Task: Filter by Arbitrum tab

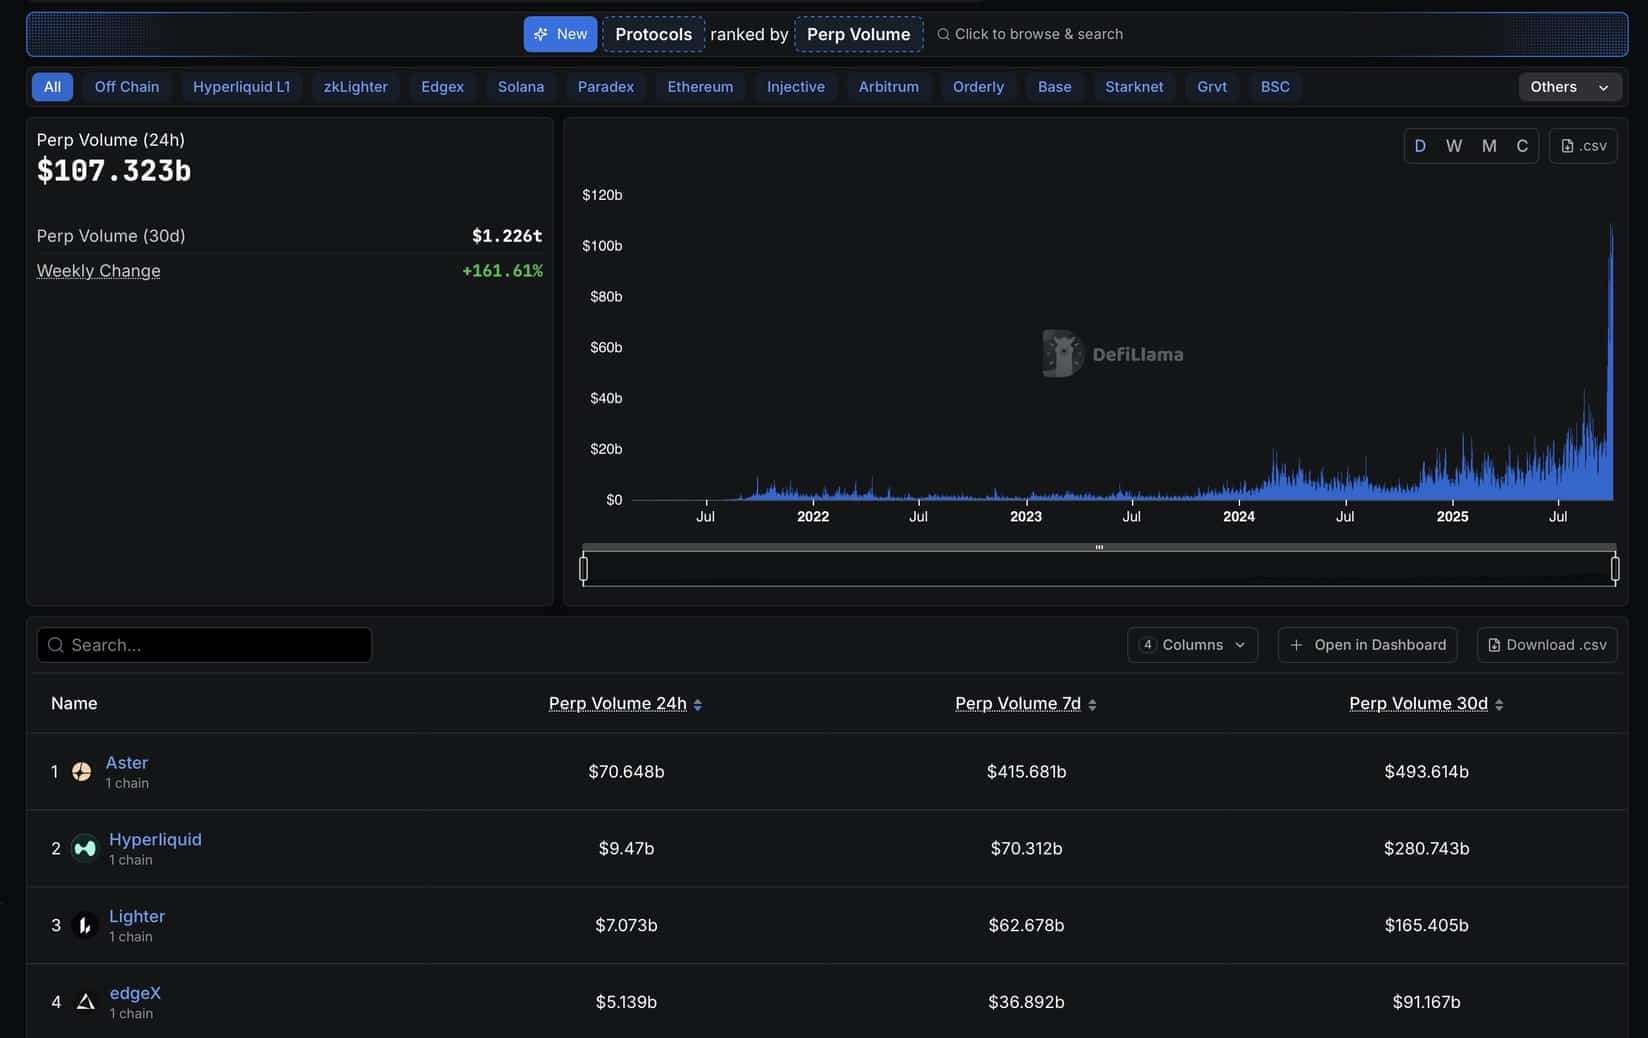Action: click(x=889, y=87)
